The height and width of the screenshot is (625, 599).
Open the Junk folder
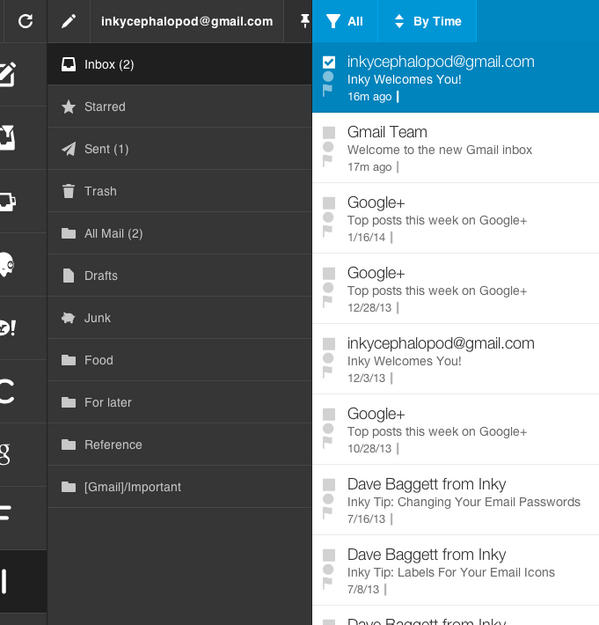179,318
